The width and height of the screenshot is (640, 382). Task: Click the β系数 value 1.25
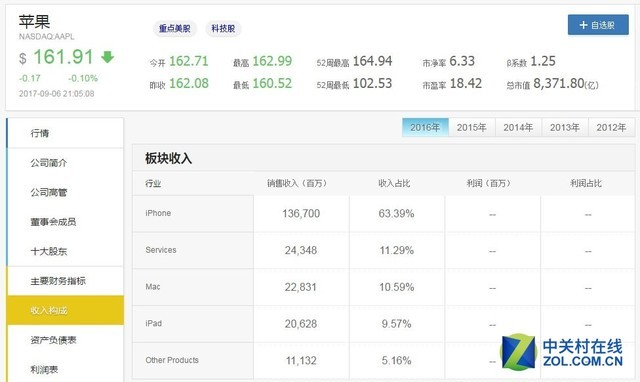tap(543, 61)
